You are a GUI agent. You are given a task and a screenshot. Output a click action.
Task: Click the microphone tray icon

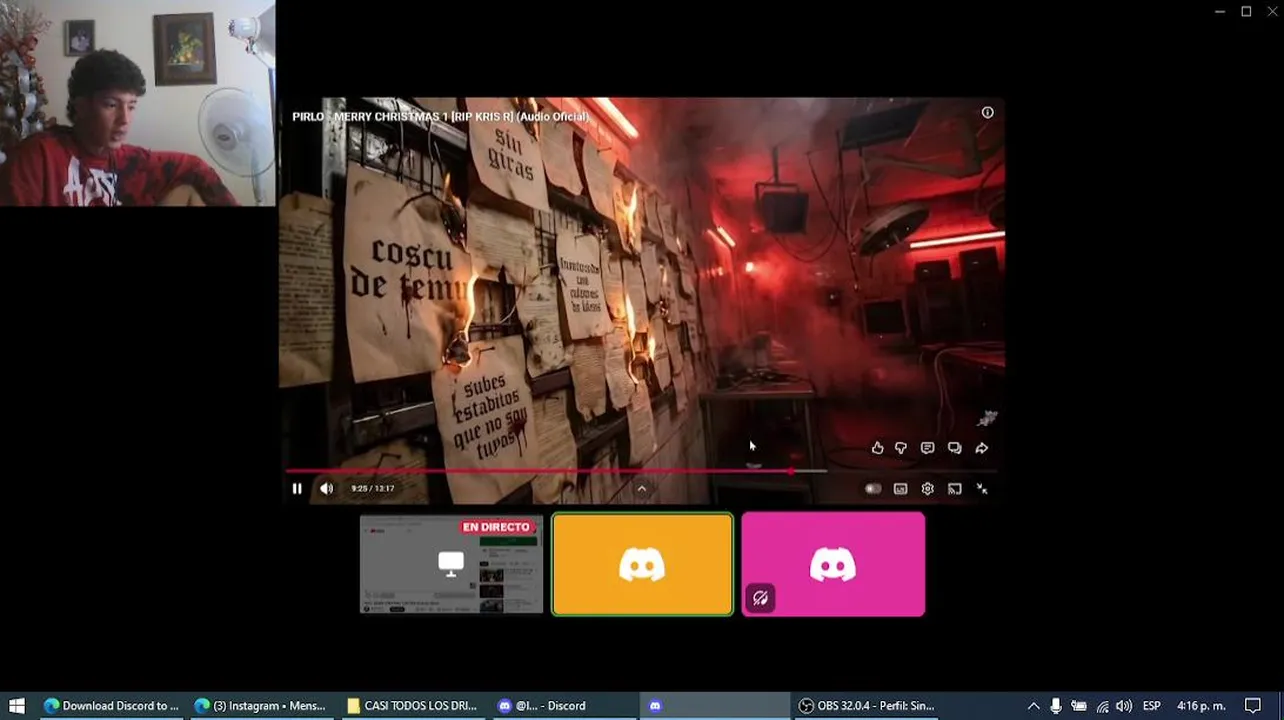[1056, 706]
